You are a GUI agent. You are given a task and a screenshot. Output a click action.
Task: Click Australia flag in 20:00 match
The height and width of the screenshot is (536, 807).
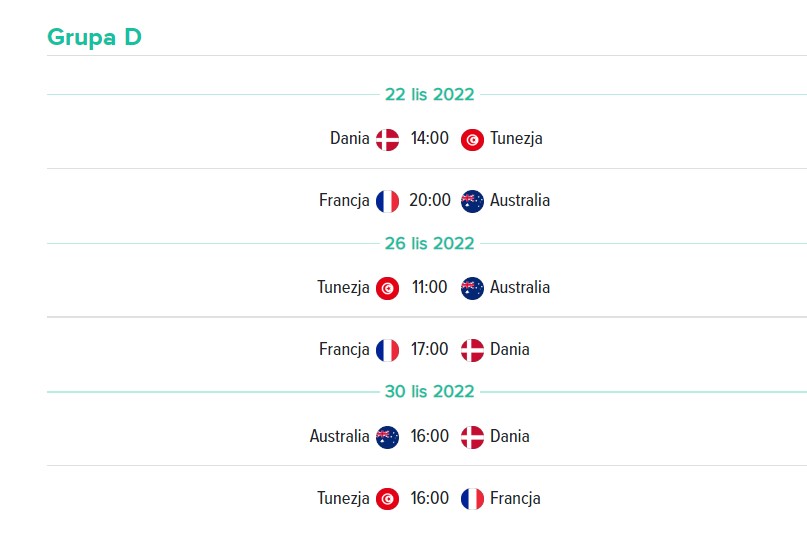click(x=472, y=201)
